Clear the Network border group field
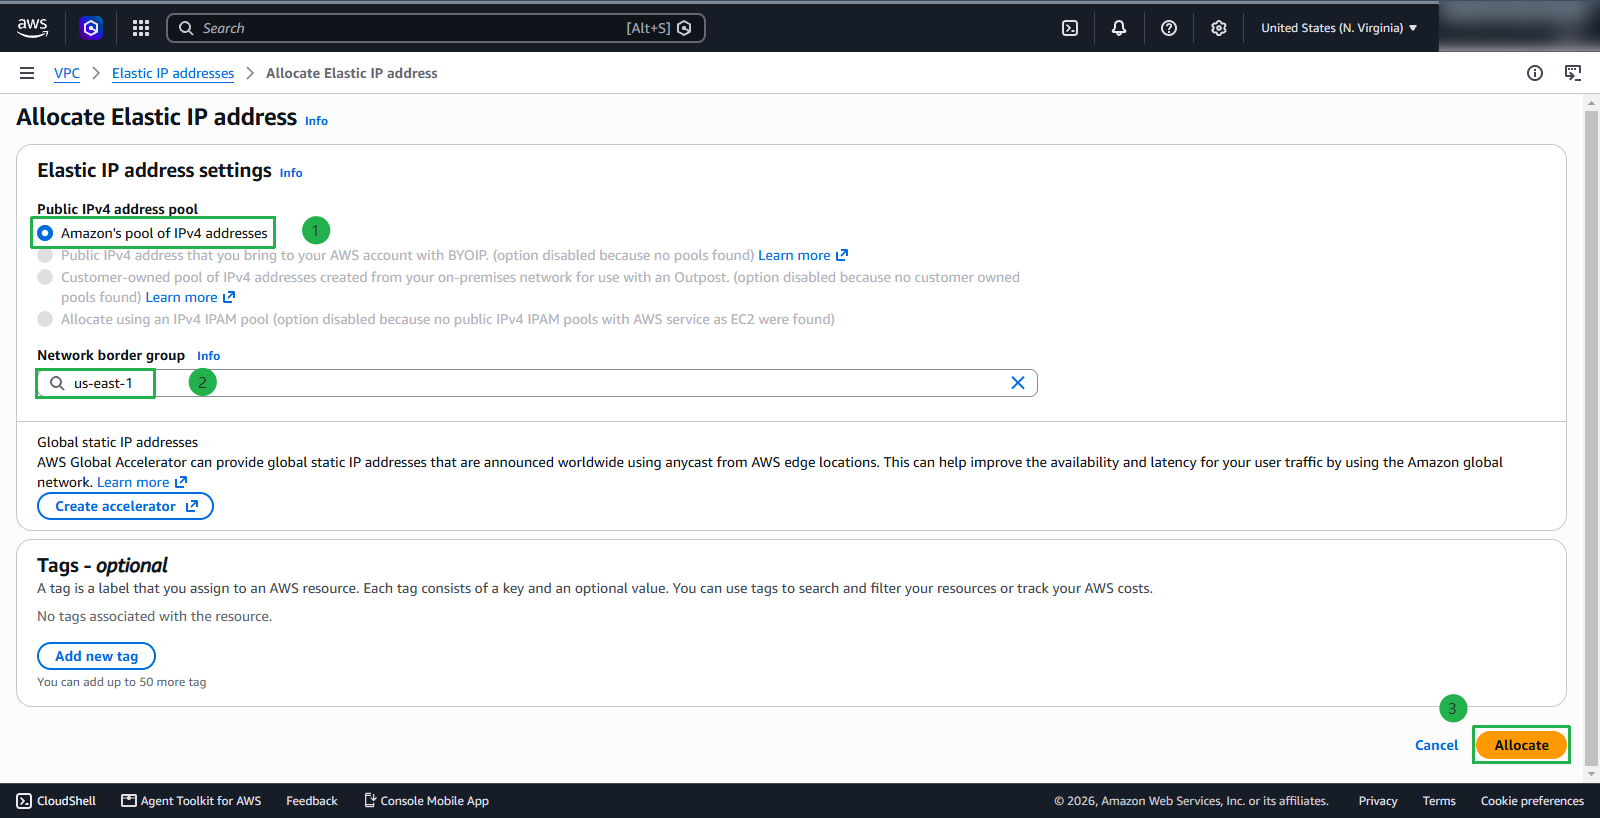This screenshot has height=818, width=1600. (x=1018, y=383)
